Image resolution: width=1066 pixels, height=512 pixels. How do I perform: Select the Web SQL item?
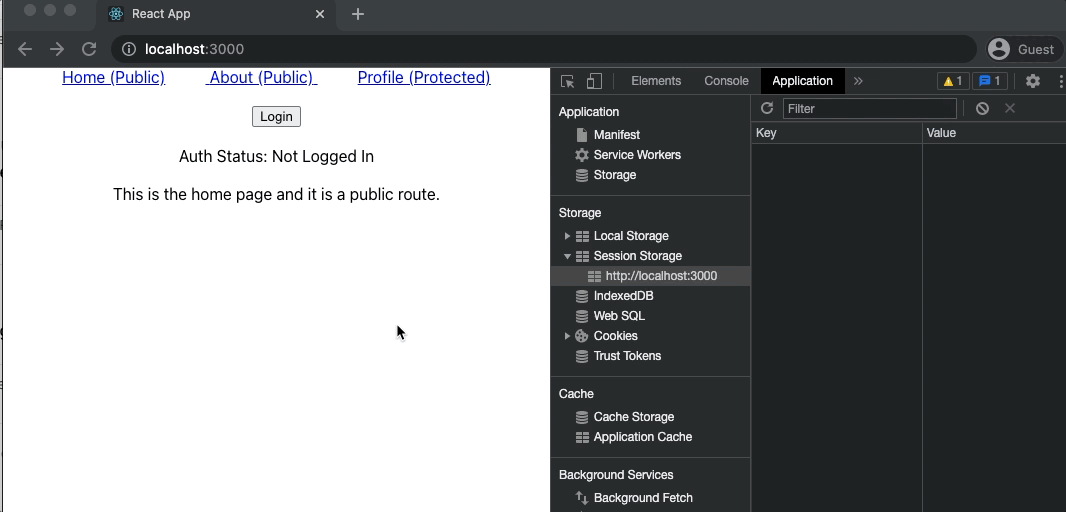[x=619, y=316]
